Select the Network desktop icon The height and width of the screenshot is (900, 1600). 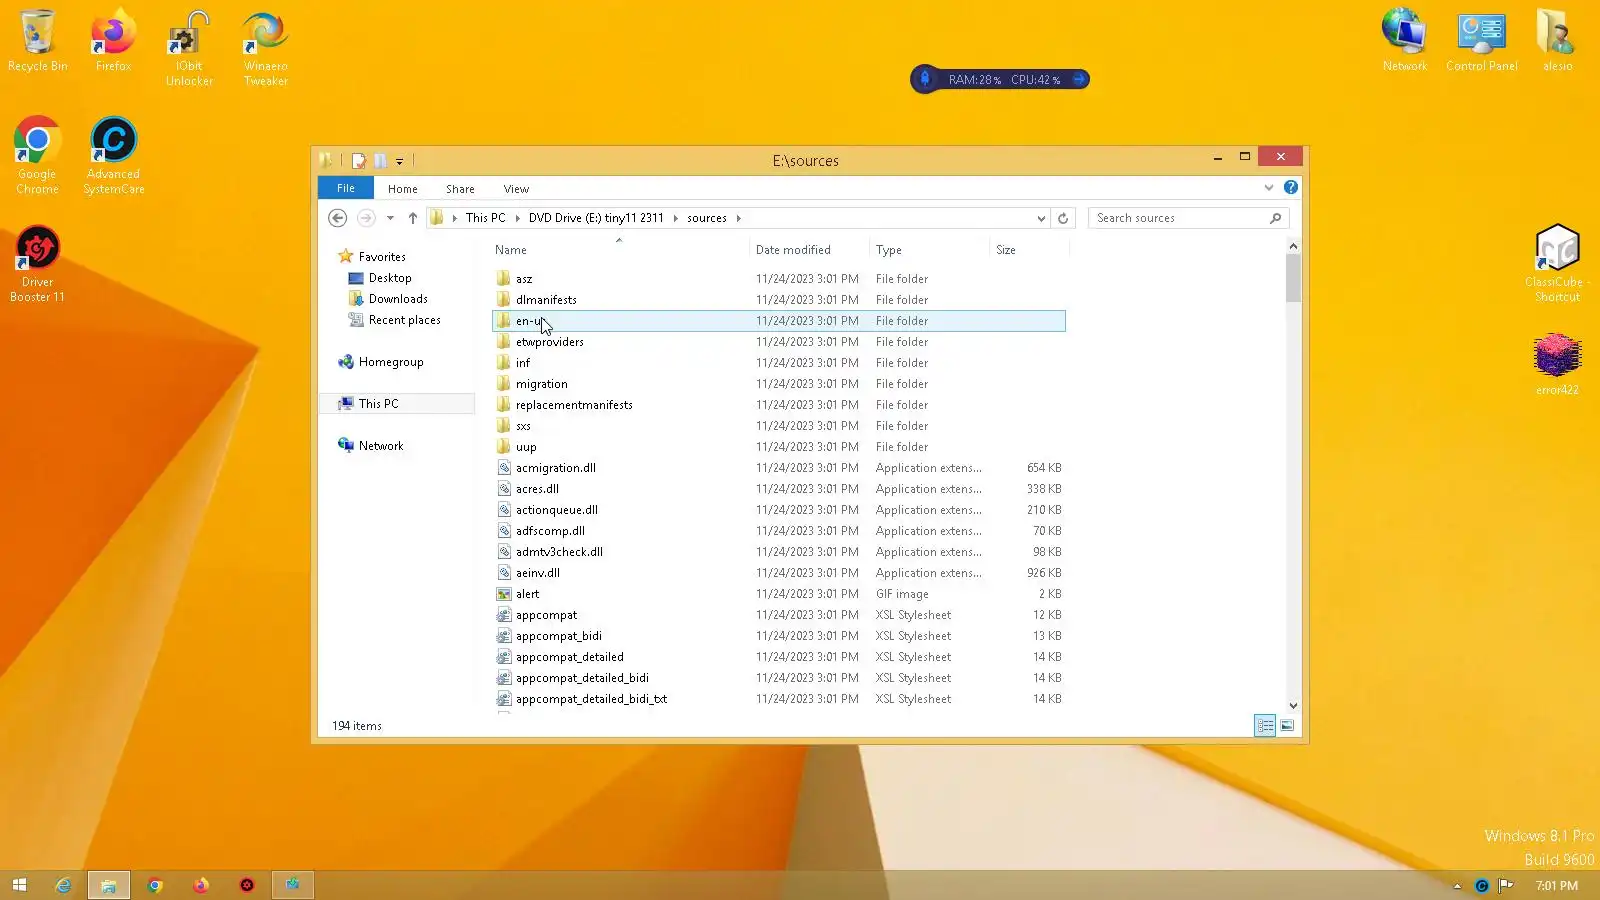pos(1404,40)
